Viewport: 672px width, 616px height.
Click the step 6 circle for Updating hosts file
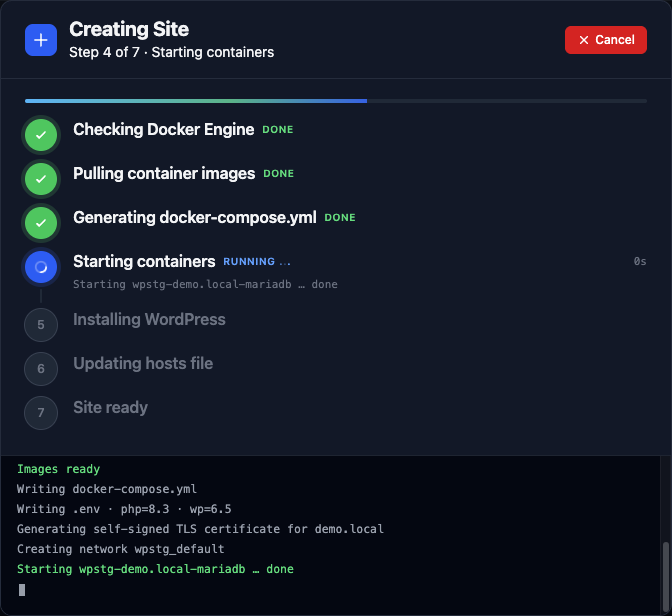click(41, 369)
